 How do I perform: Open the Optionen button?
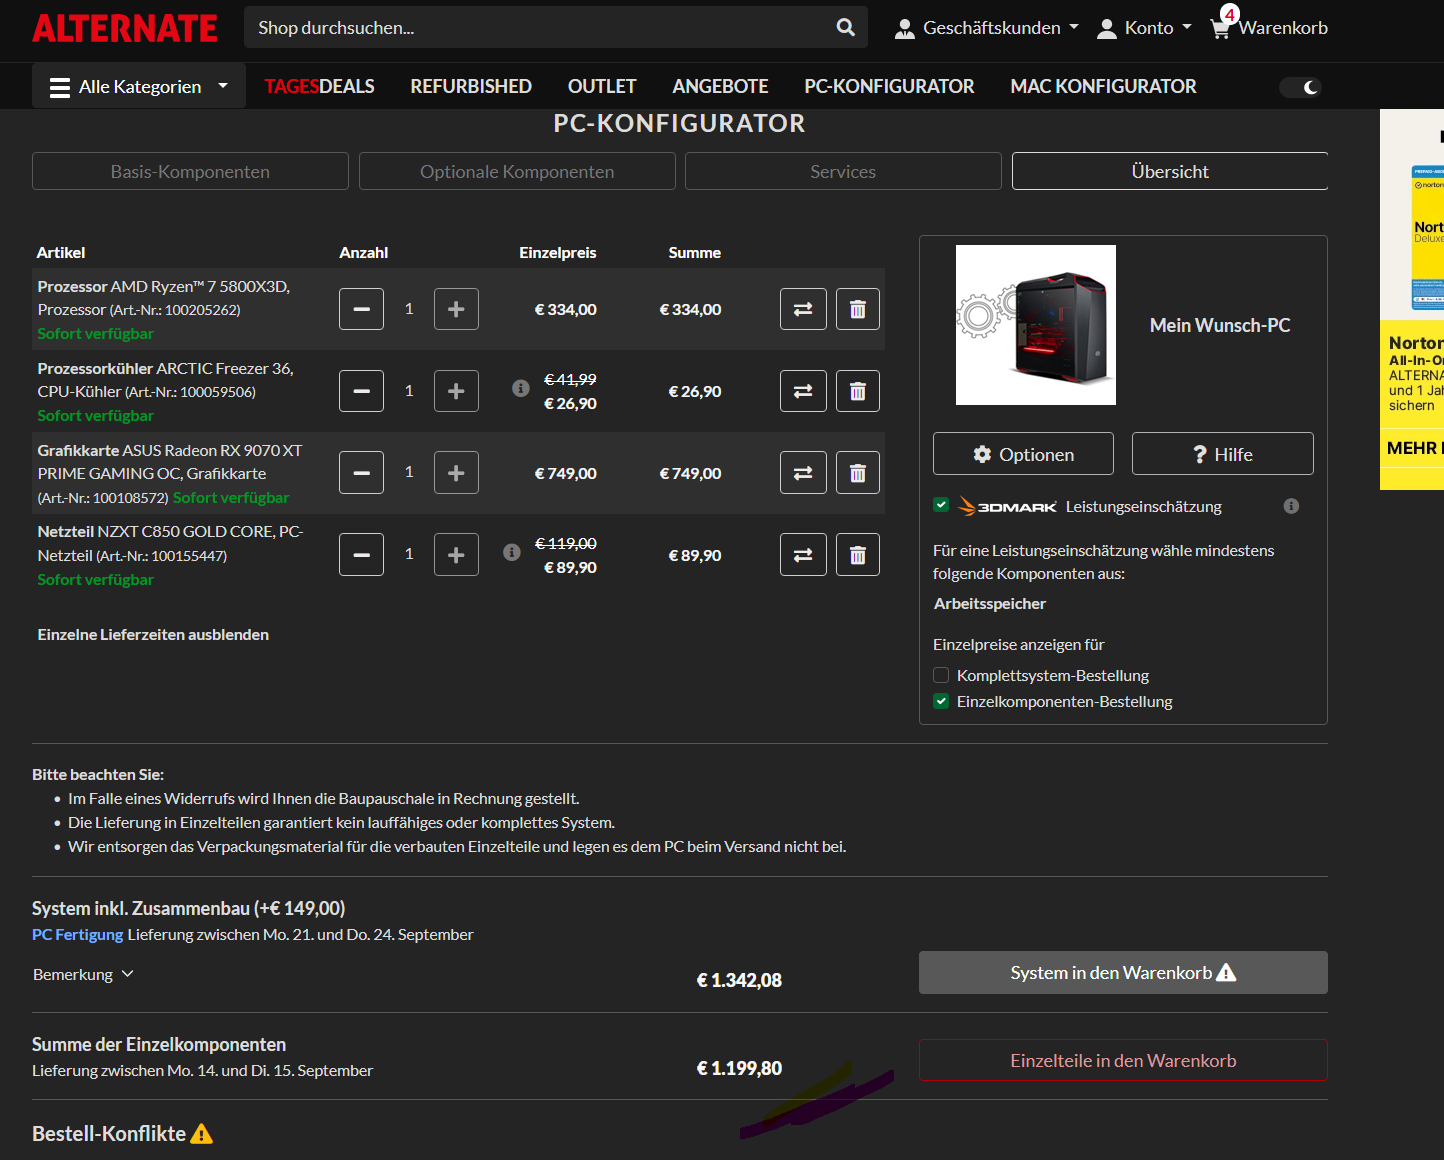(x=1023, y=454)
